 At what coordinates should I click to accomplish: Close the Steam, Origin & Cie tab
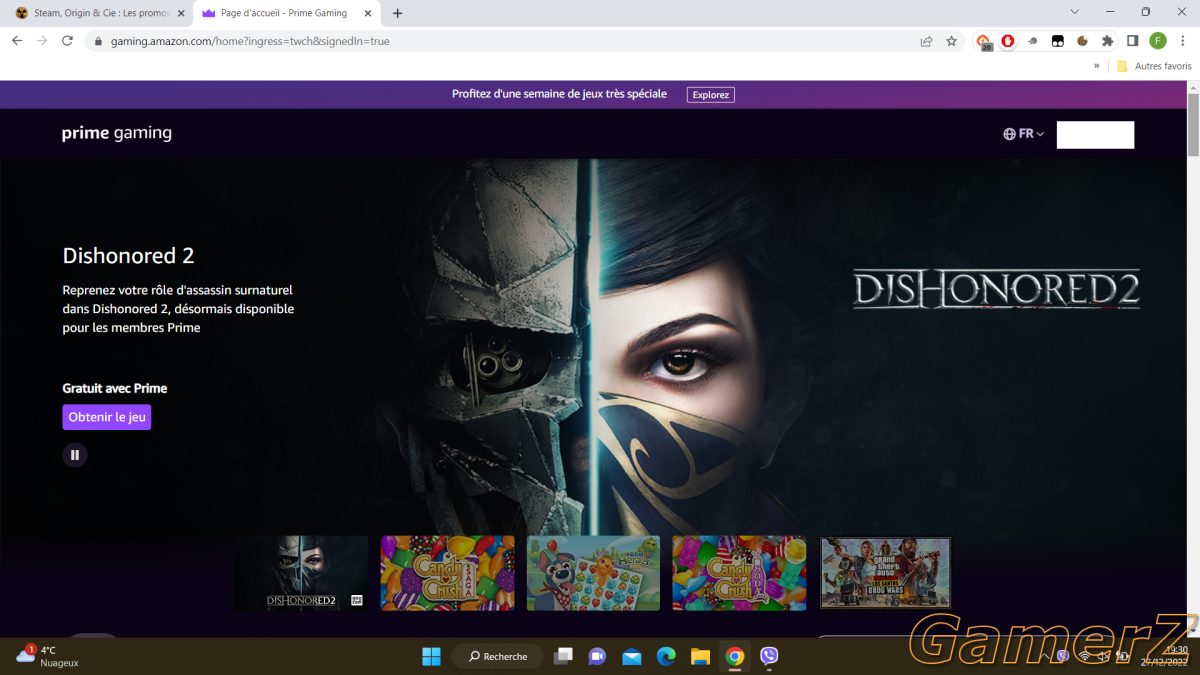tap(181, 13)
